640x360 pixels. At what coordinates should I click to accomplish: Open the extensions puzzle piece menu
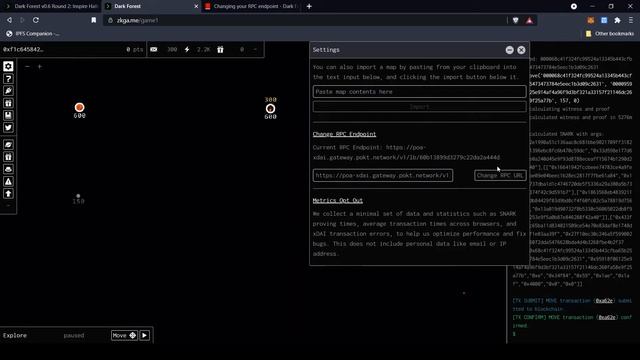click(x=617, y=20)
